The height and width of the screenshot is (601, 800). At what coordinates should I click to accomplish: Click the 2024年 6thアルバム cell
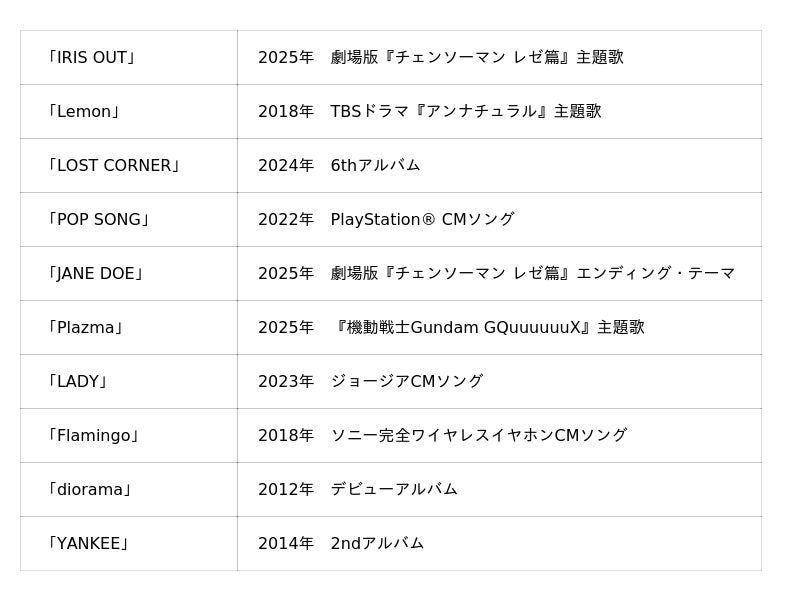pyautogui.click(x=339, y=166)
